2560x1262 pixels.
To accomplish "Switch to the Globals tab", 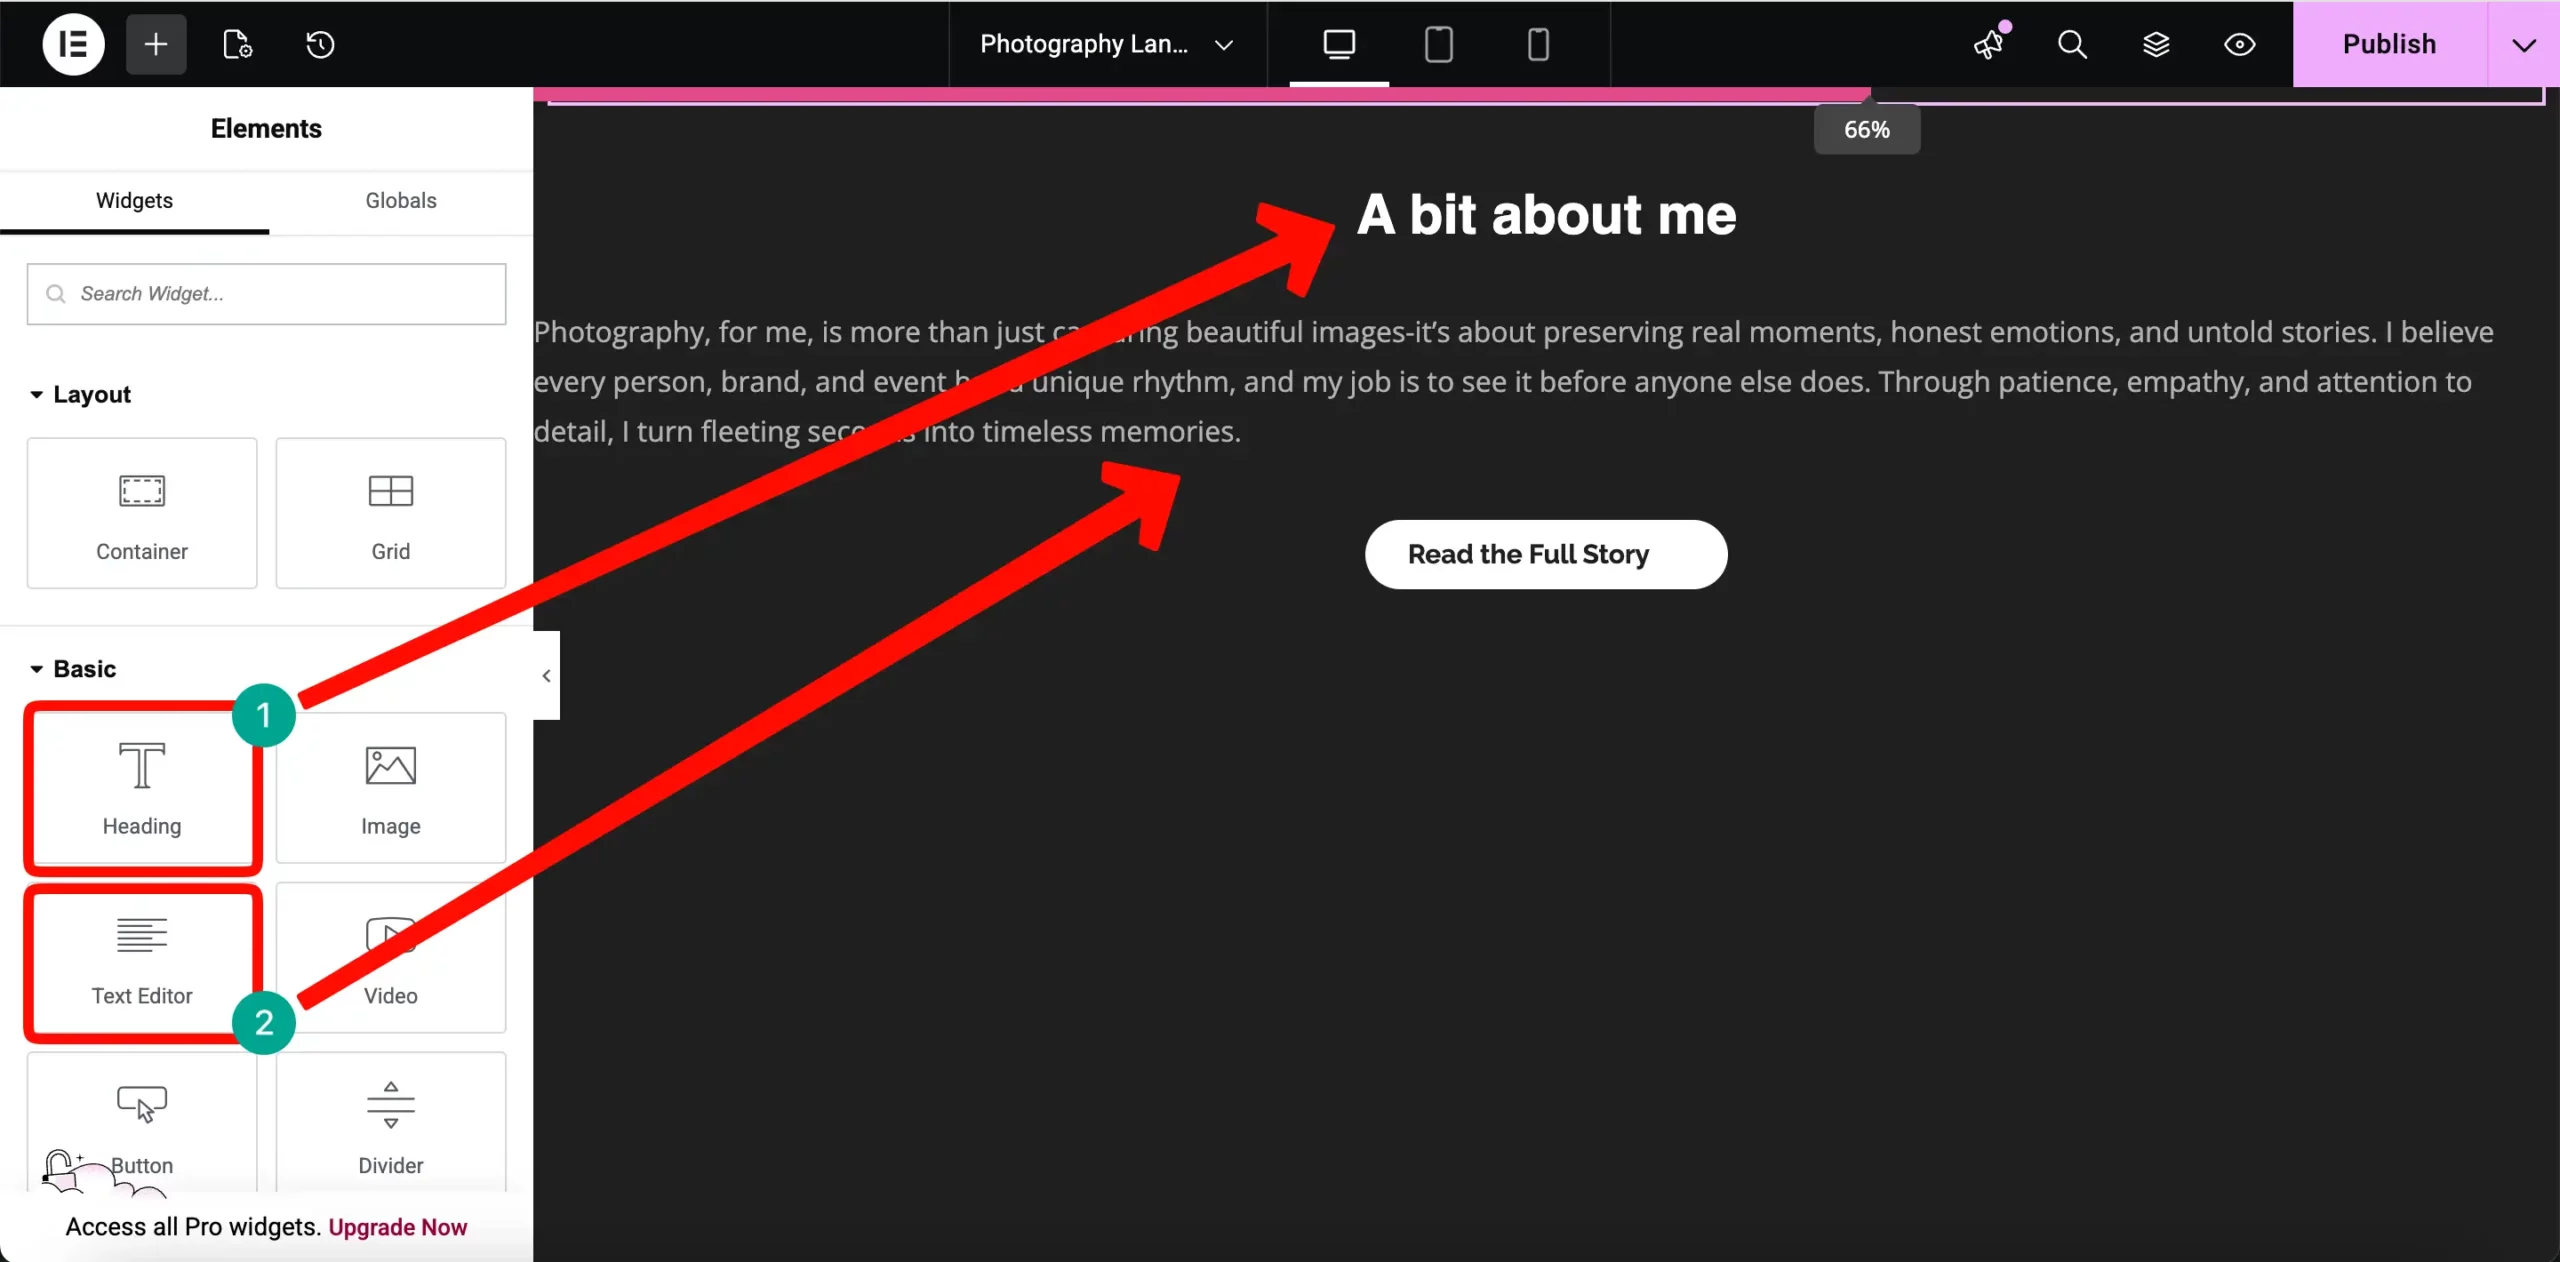I will click(400, 200).
